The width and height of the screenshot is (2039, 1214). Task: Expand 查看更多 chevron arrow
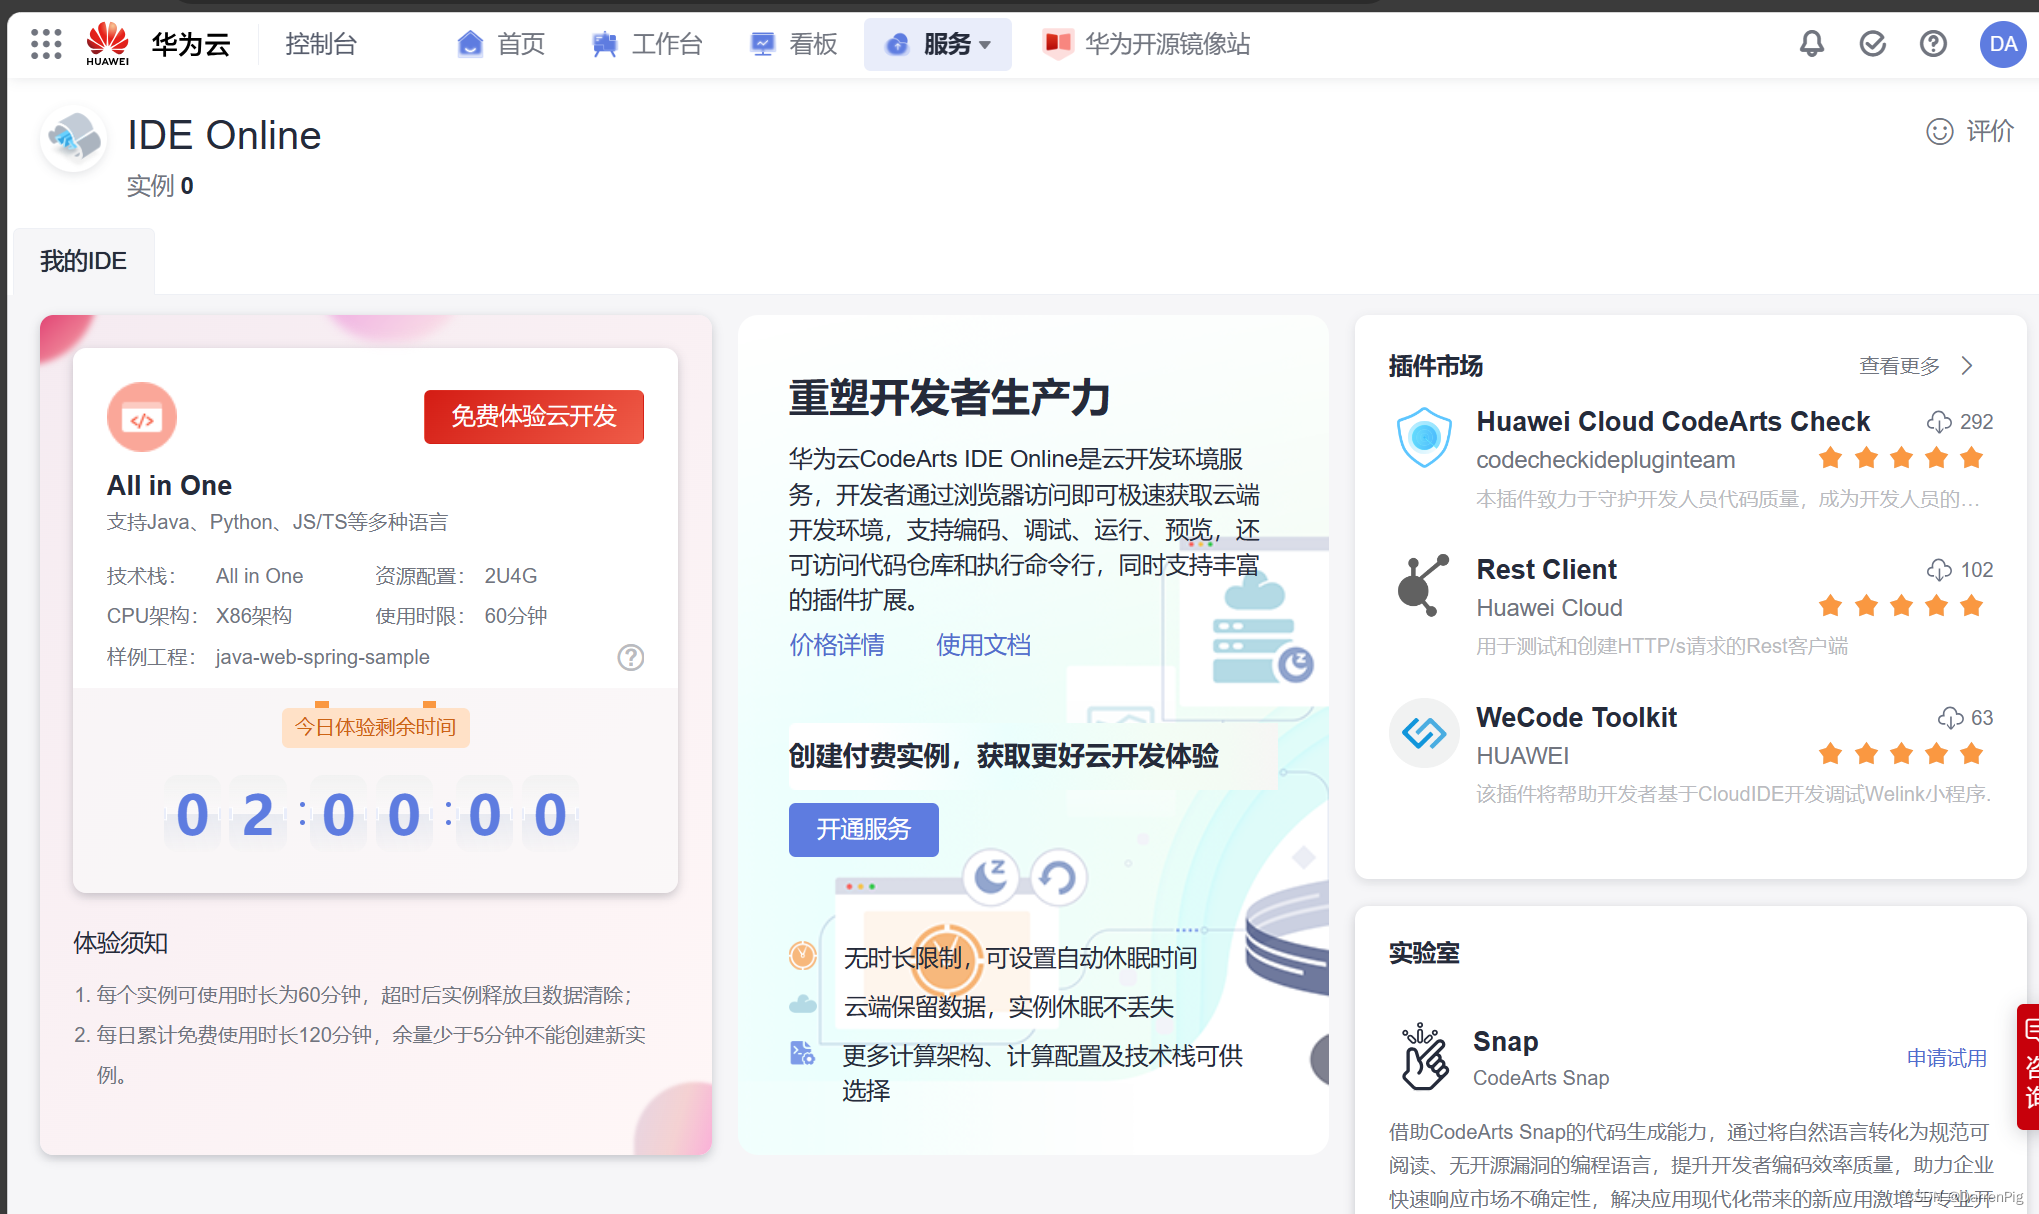1967,366
